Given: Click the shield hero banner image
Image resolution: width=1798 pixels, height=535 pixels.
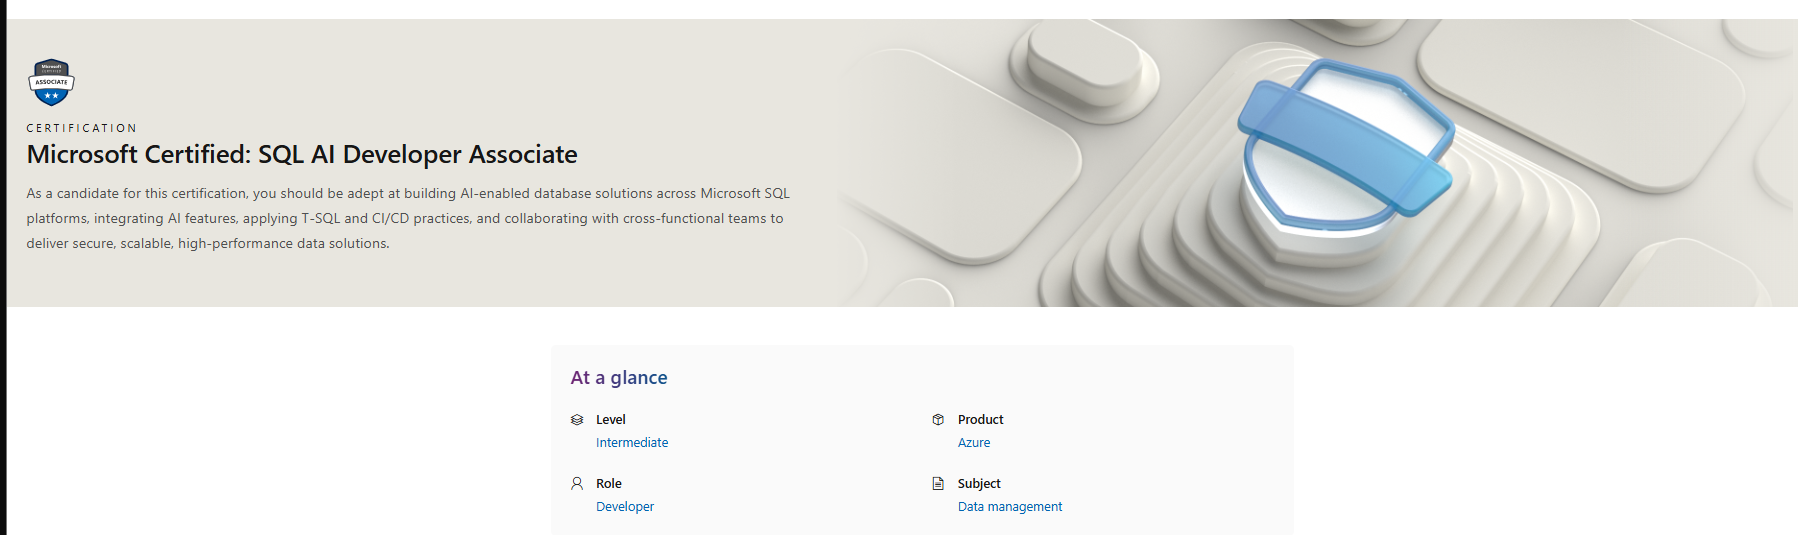Looking at the screenshot, I should [1316, 163].
